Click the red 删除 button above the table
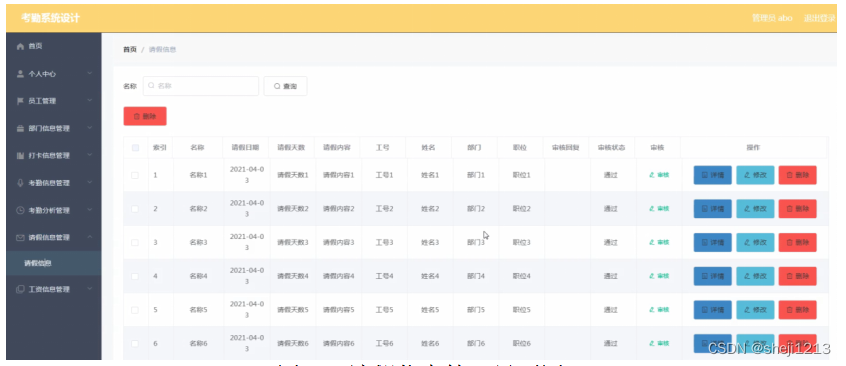Image resolution: width=846 pixels, height=366 pixels. (145, 116)
